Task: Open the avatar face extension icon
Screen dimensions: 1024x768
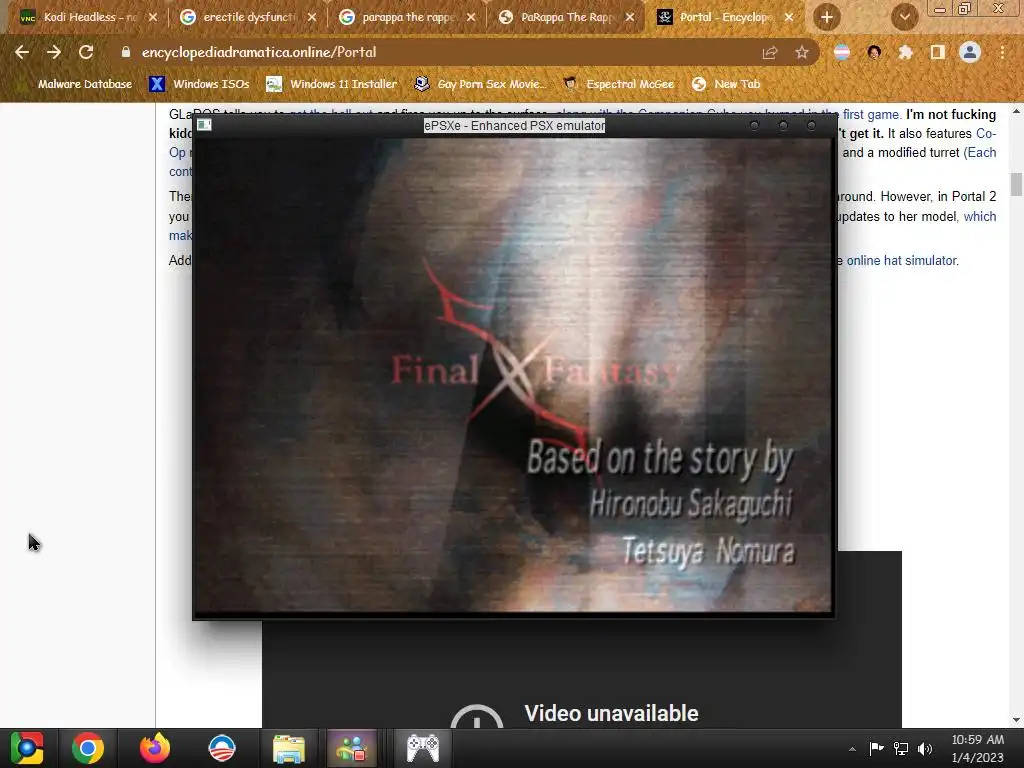Action: point(874,52)
